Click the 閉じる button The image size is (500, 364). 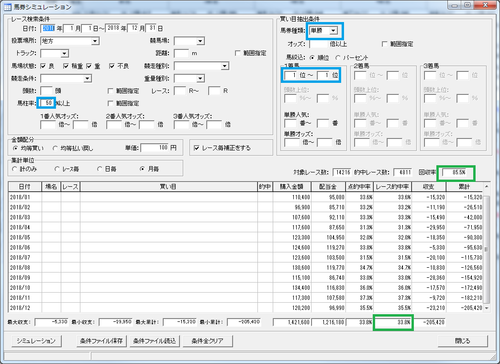(x=462, y=341)
